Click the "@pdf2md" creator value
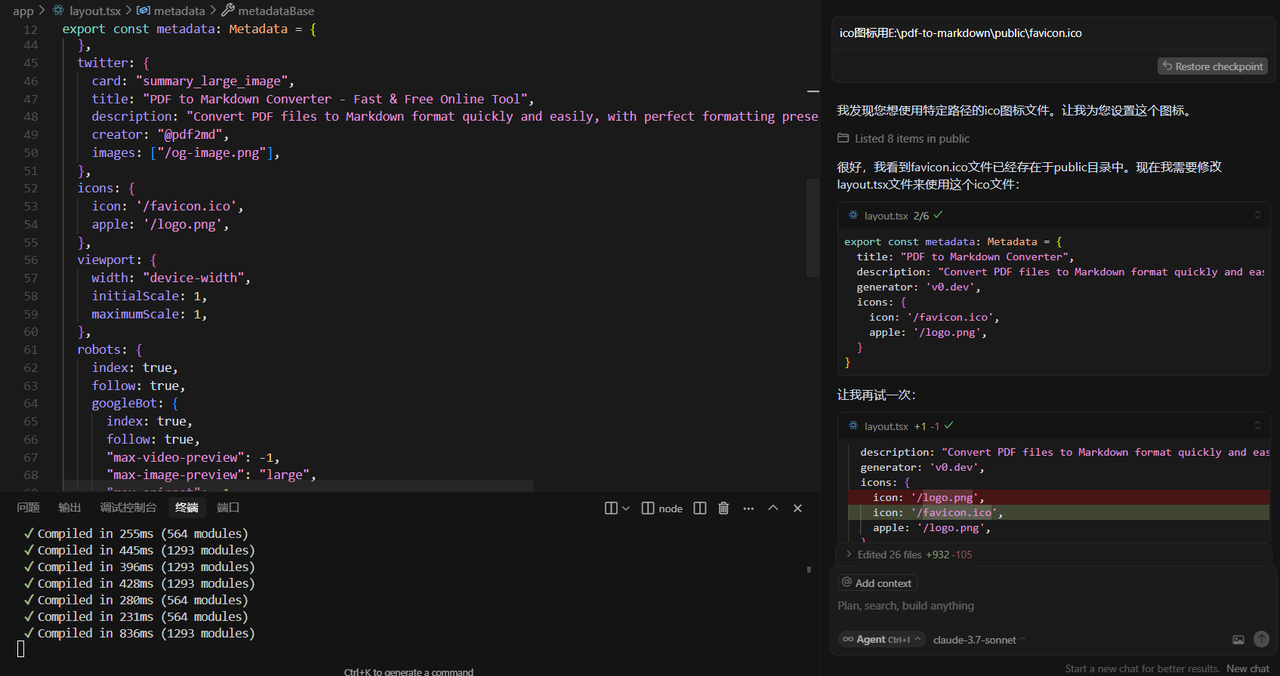This screenshot has height=676, width=1280. [189, 134]
